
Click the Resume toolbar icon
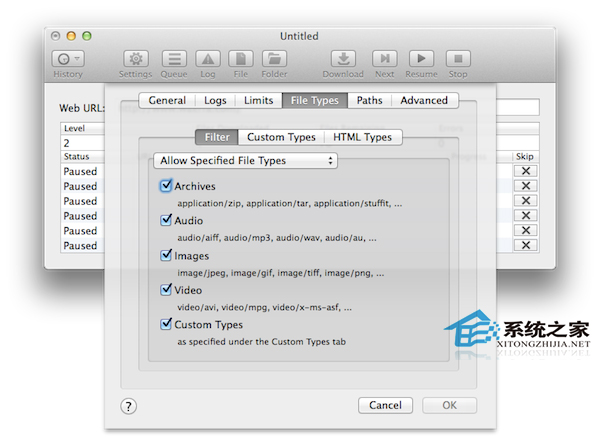coord(421,59)
